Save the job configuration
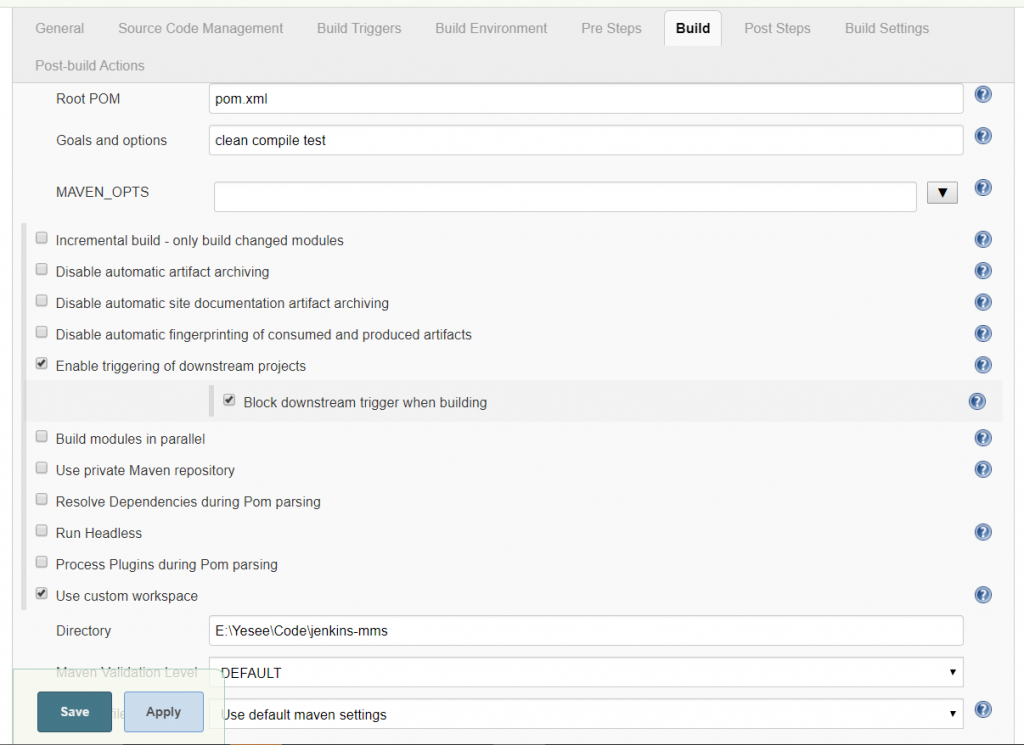The height and width of the screenshot is (745, 1024). tap(75, 712)
